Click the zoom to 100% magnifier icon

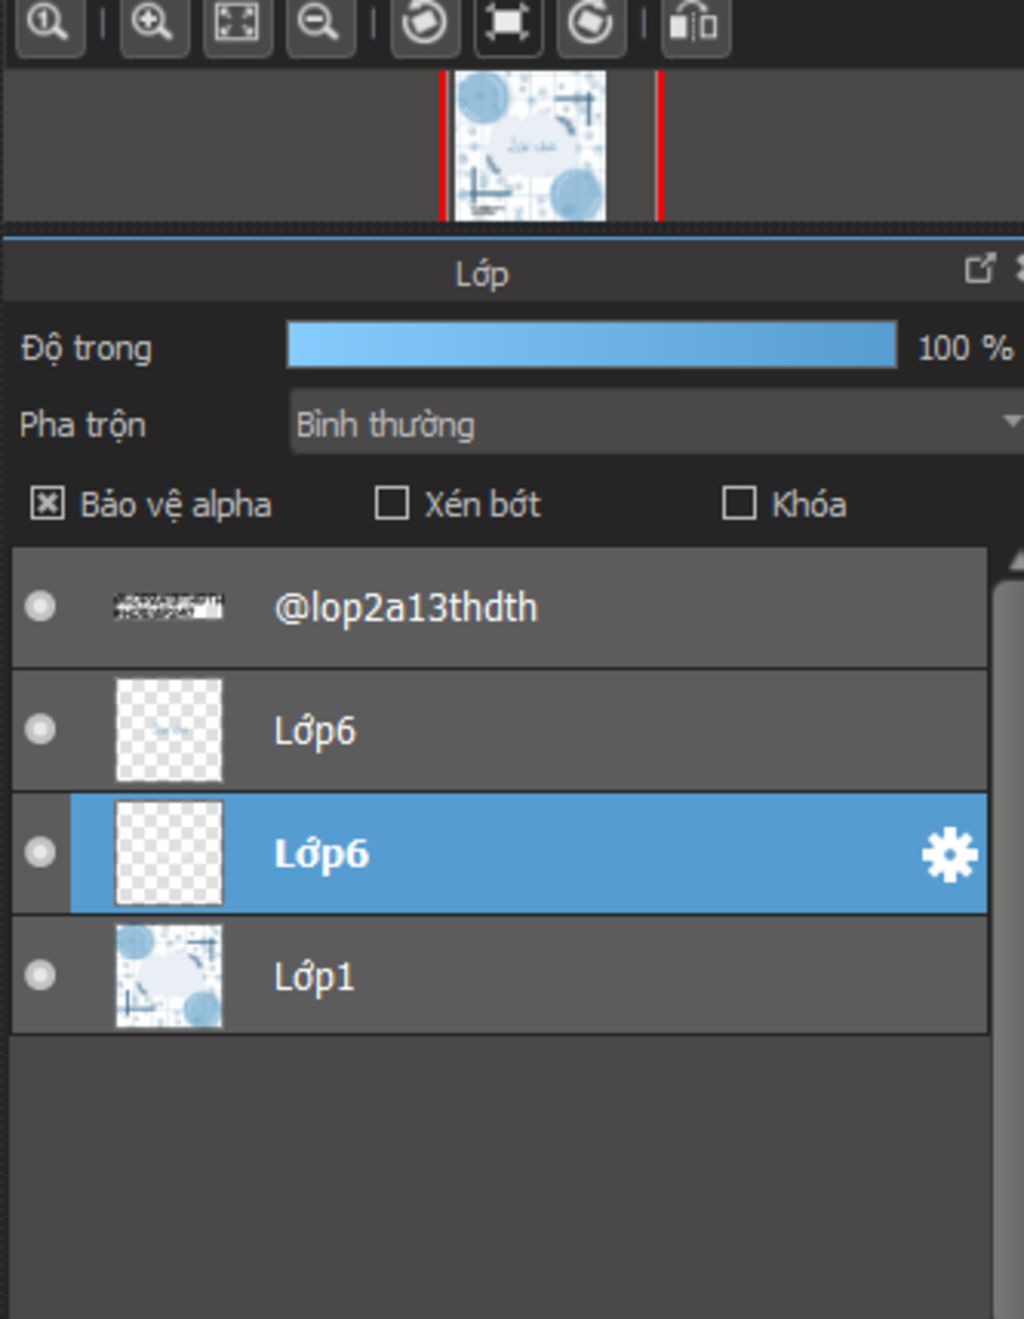[x=49, y=22]
